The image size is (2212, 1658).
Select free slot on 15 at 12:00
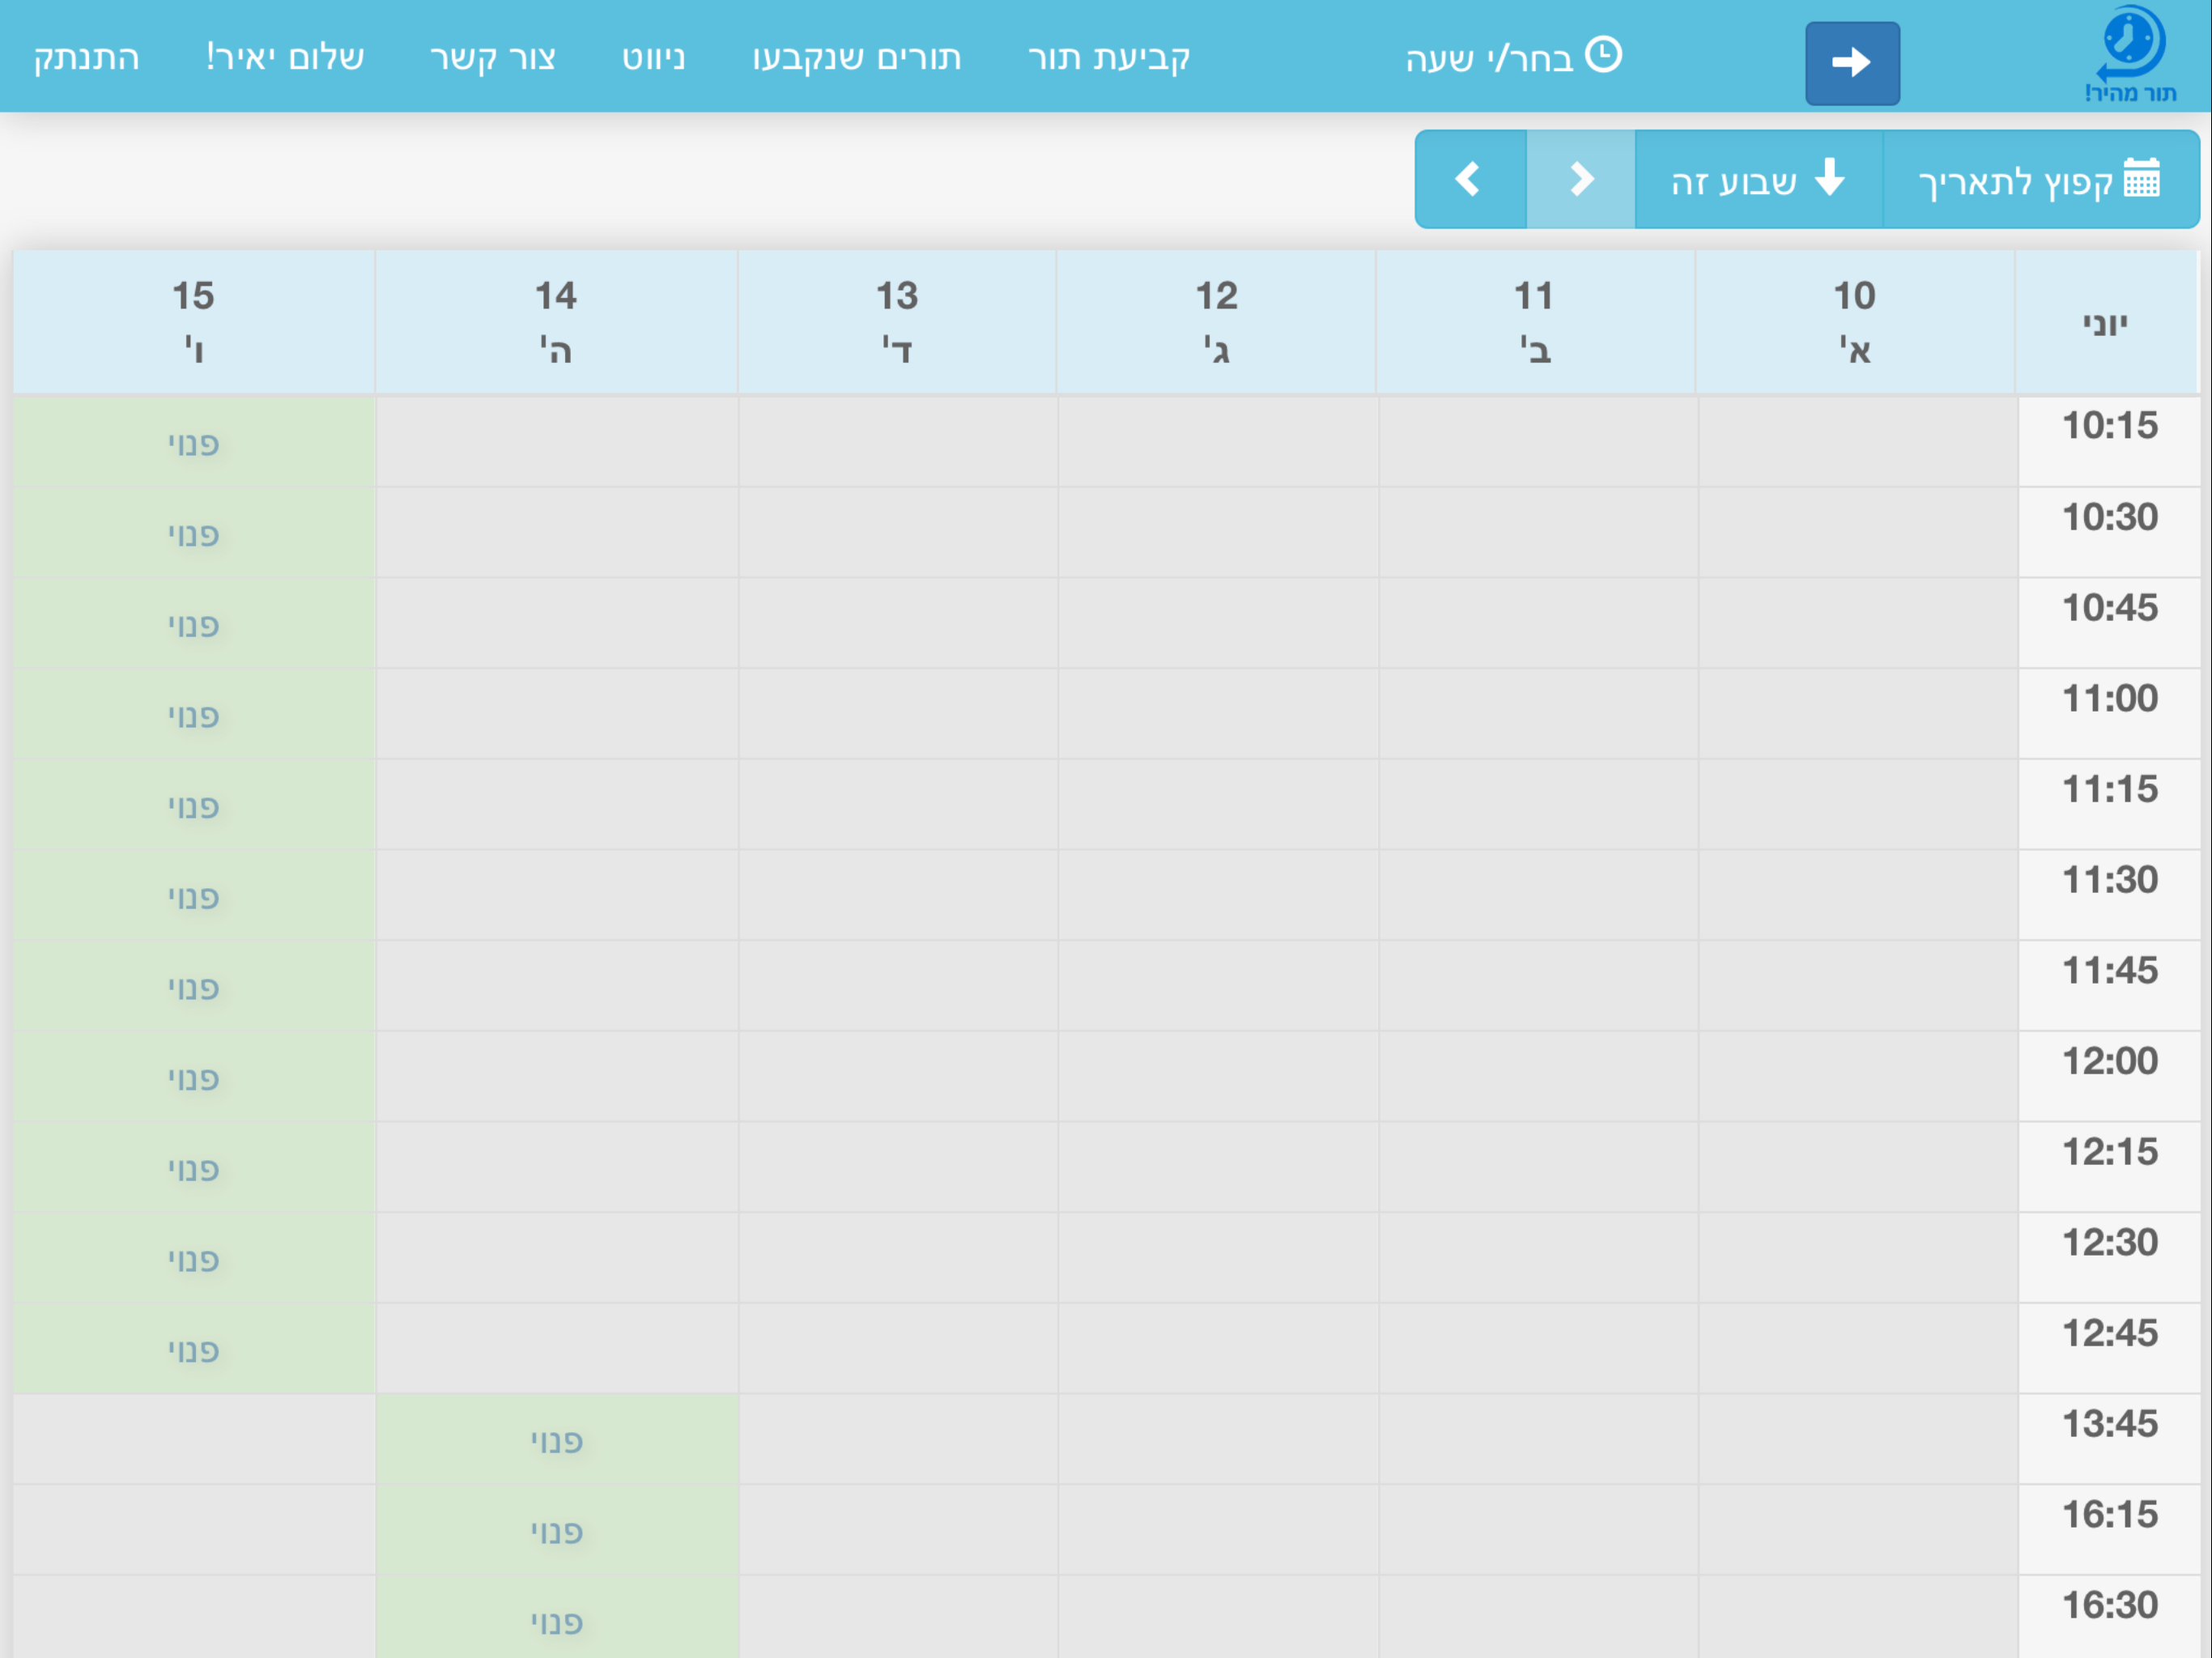pos(194,1077)
